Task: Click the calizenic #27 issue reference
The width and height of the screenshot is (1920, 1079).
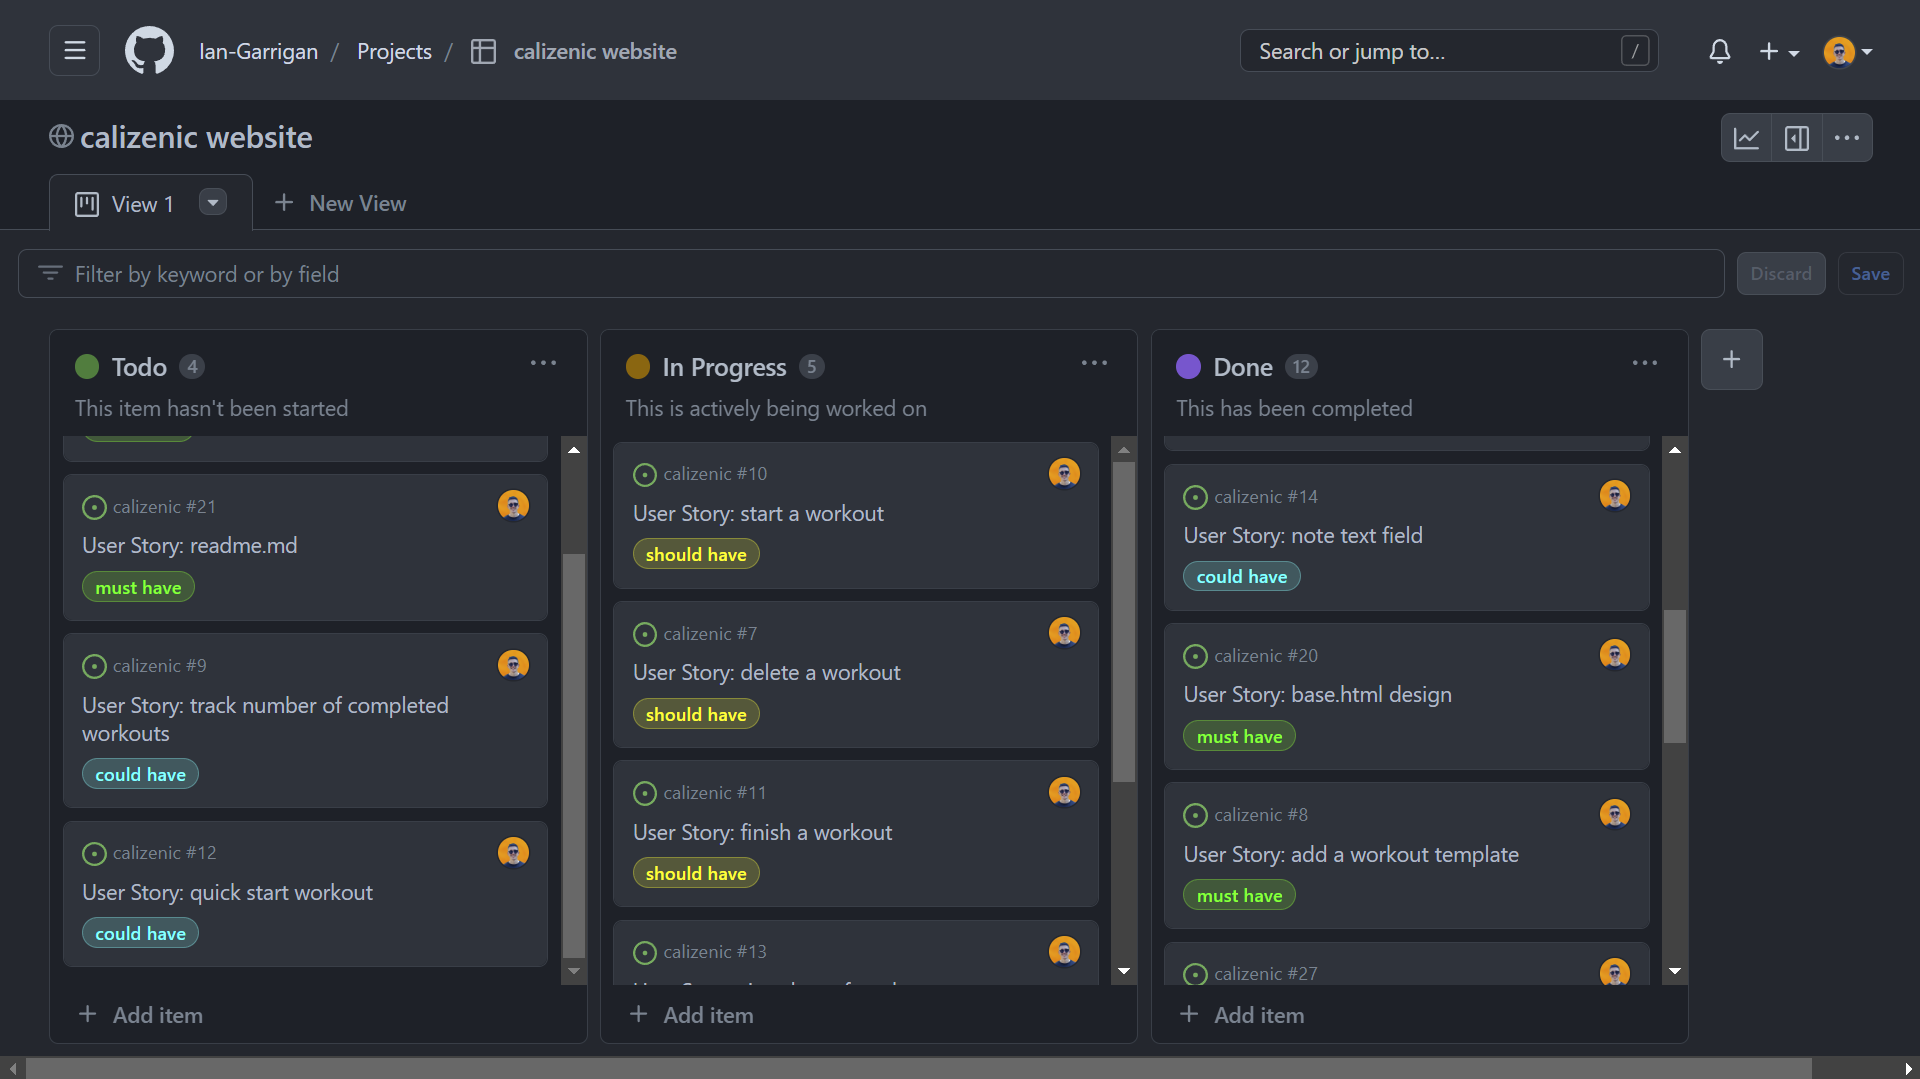Action: point(1265,973)
